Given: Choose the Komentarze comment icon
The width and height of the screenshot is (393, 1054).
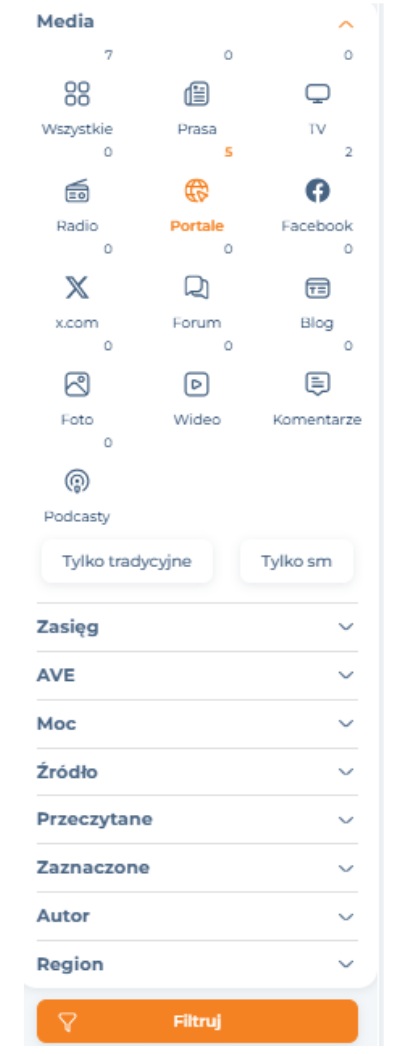Looking at the screenshot, I should [317, 384].
